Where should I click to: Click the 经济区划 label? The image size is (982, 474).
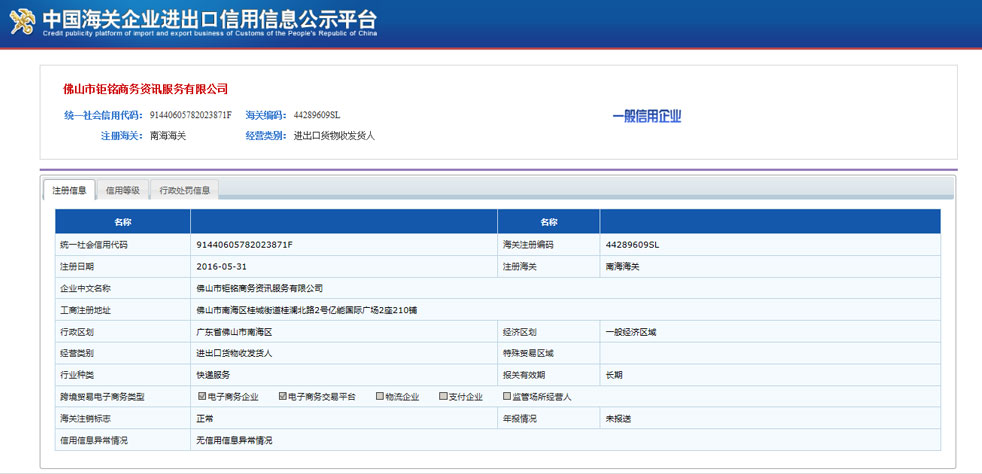(519, 332)
